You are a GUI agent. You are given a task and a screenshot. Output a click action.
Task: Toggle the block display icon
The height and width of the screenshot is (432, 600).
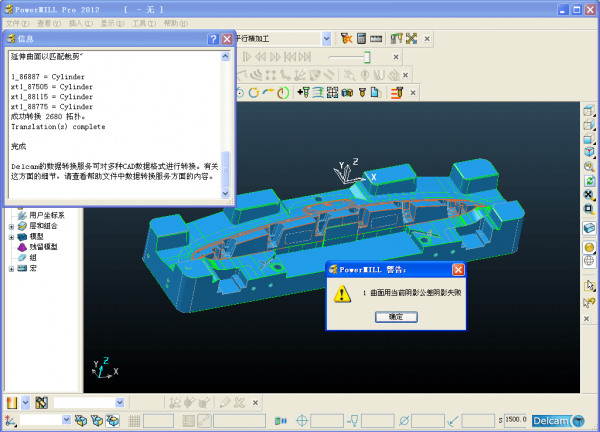pos(589,228)
